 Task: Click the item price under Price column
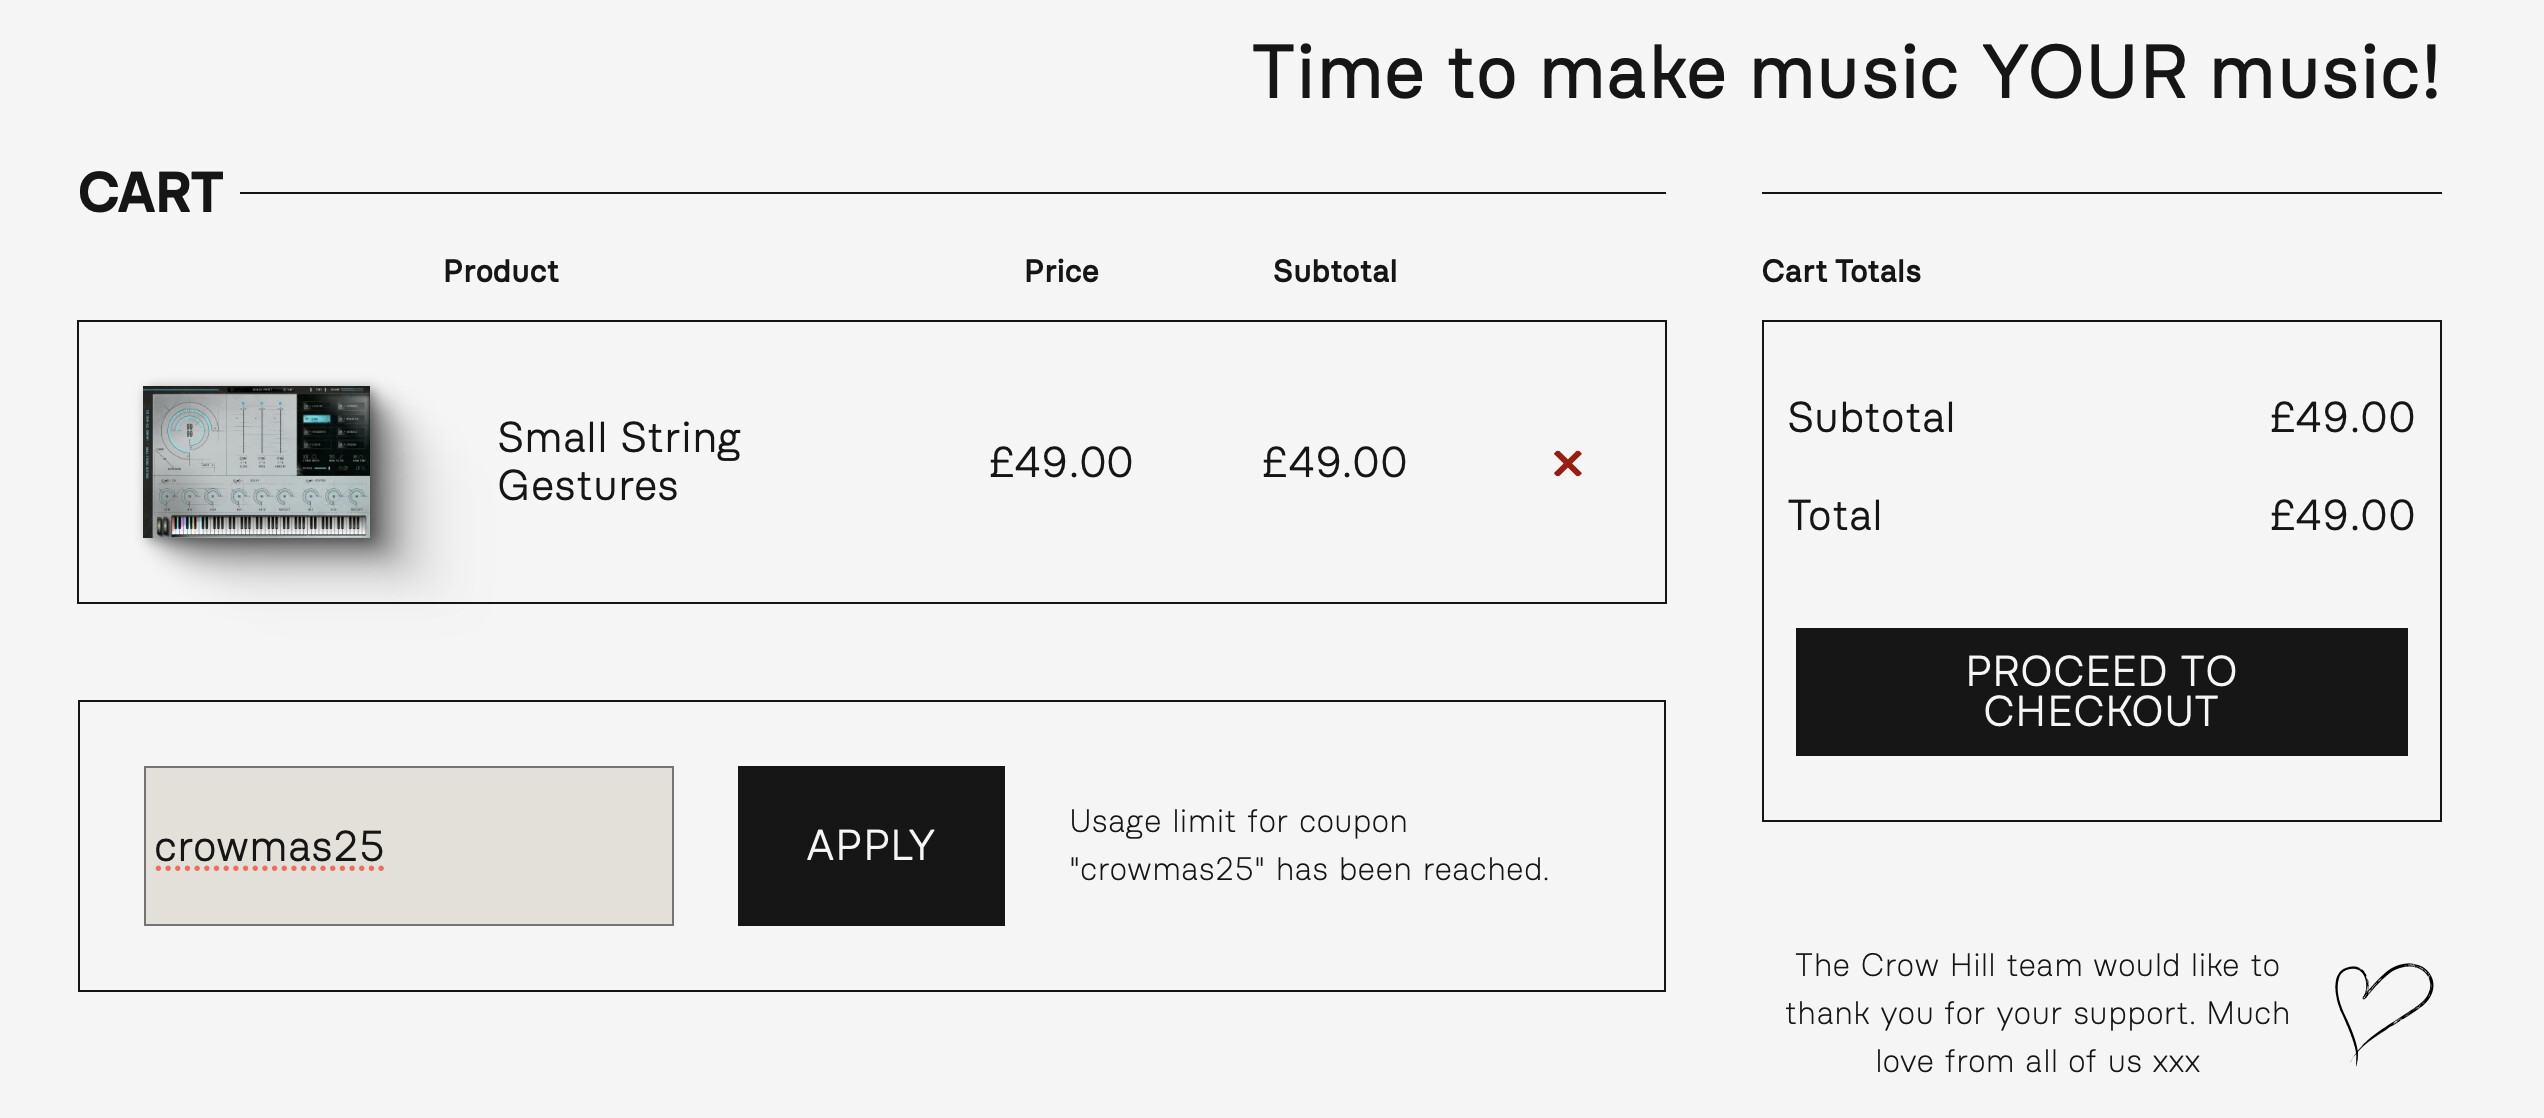pyautogui.click(x=1060, y=462)
